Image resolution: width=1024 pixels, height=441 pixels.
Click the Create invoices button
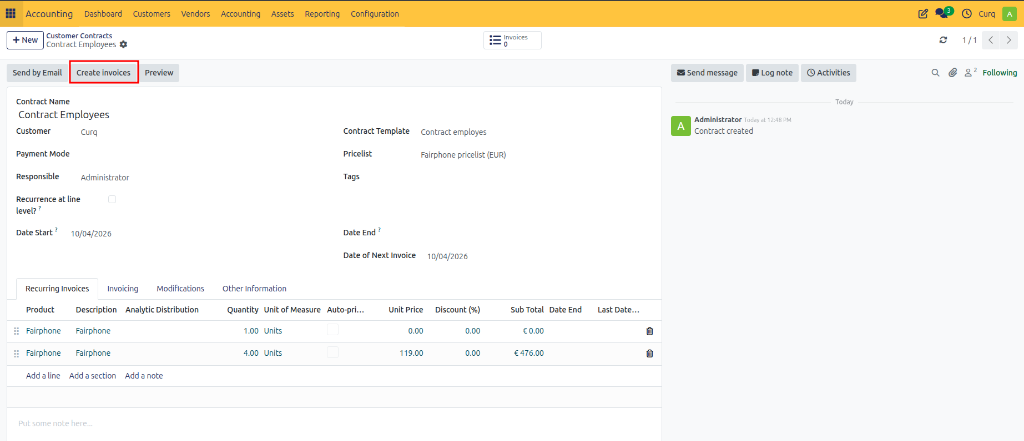click(103, 73)
